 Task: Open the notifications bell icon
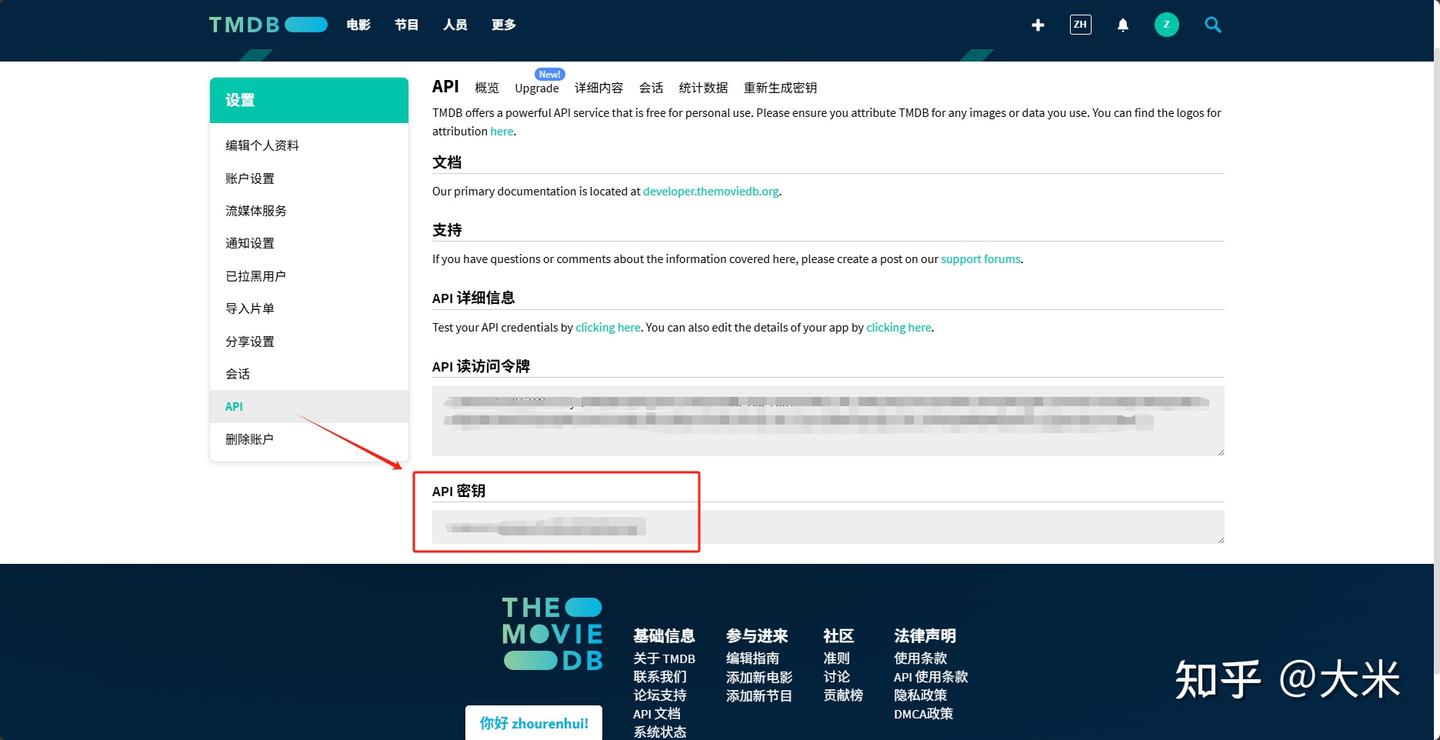pos(1122,24)
